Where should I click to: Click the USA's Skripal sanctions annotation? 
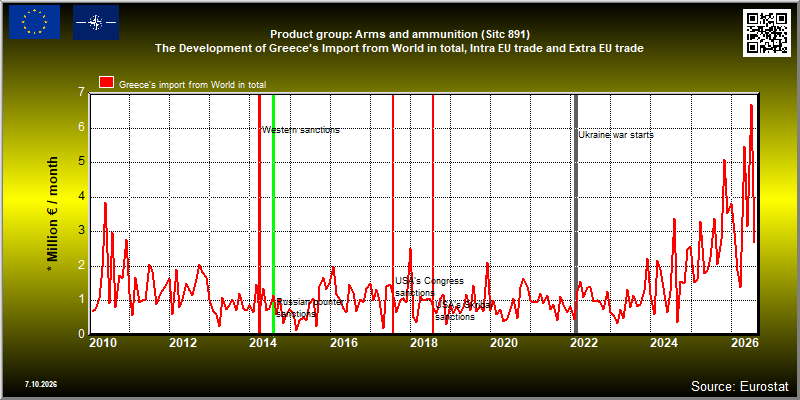click(464, 311)
